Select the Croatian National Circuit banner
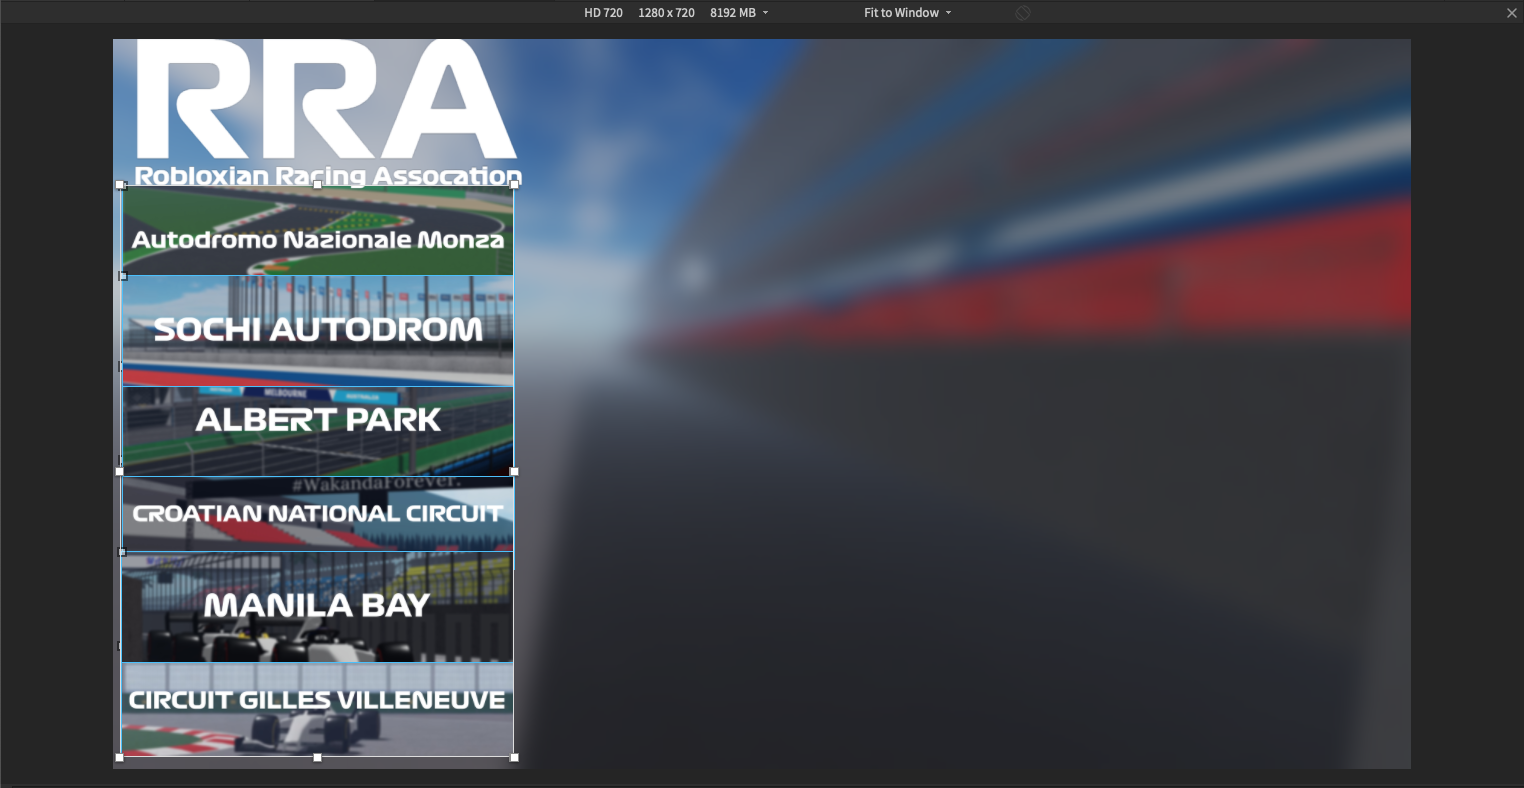The width and height of the screenshot is (1524, 788). pos(318,514)
